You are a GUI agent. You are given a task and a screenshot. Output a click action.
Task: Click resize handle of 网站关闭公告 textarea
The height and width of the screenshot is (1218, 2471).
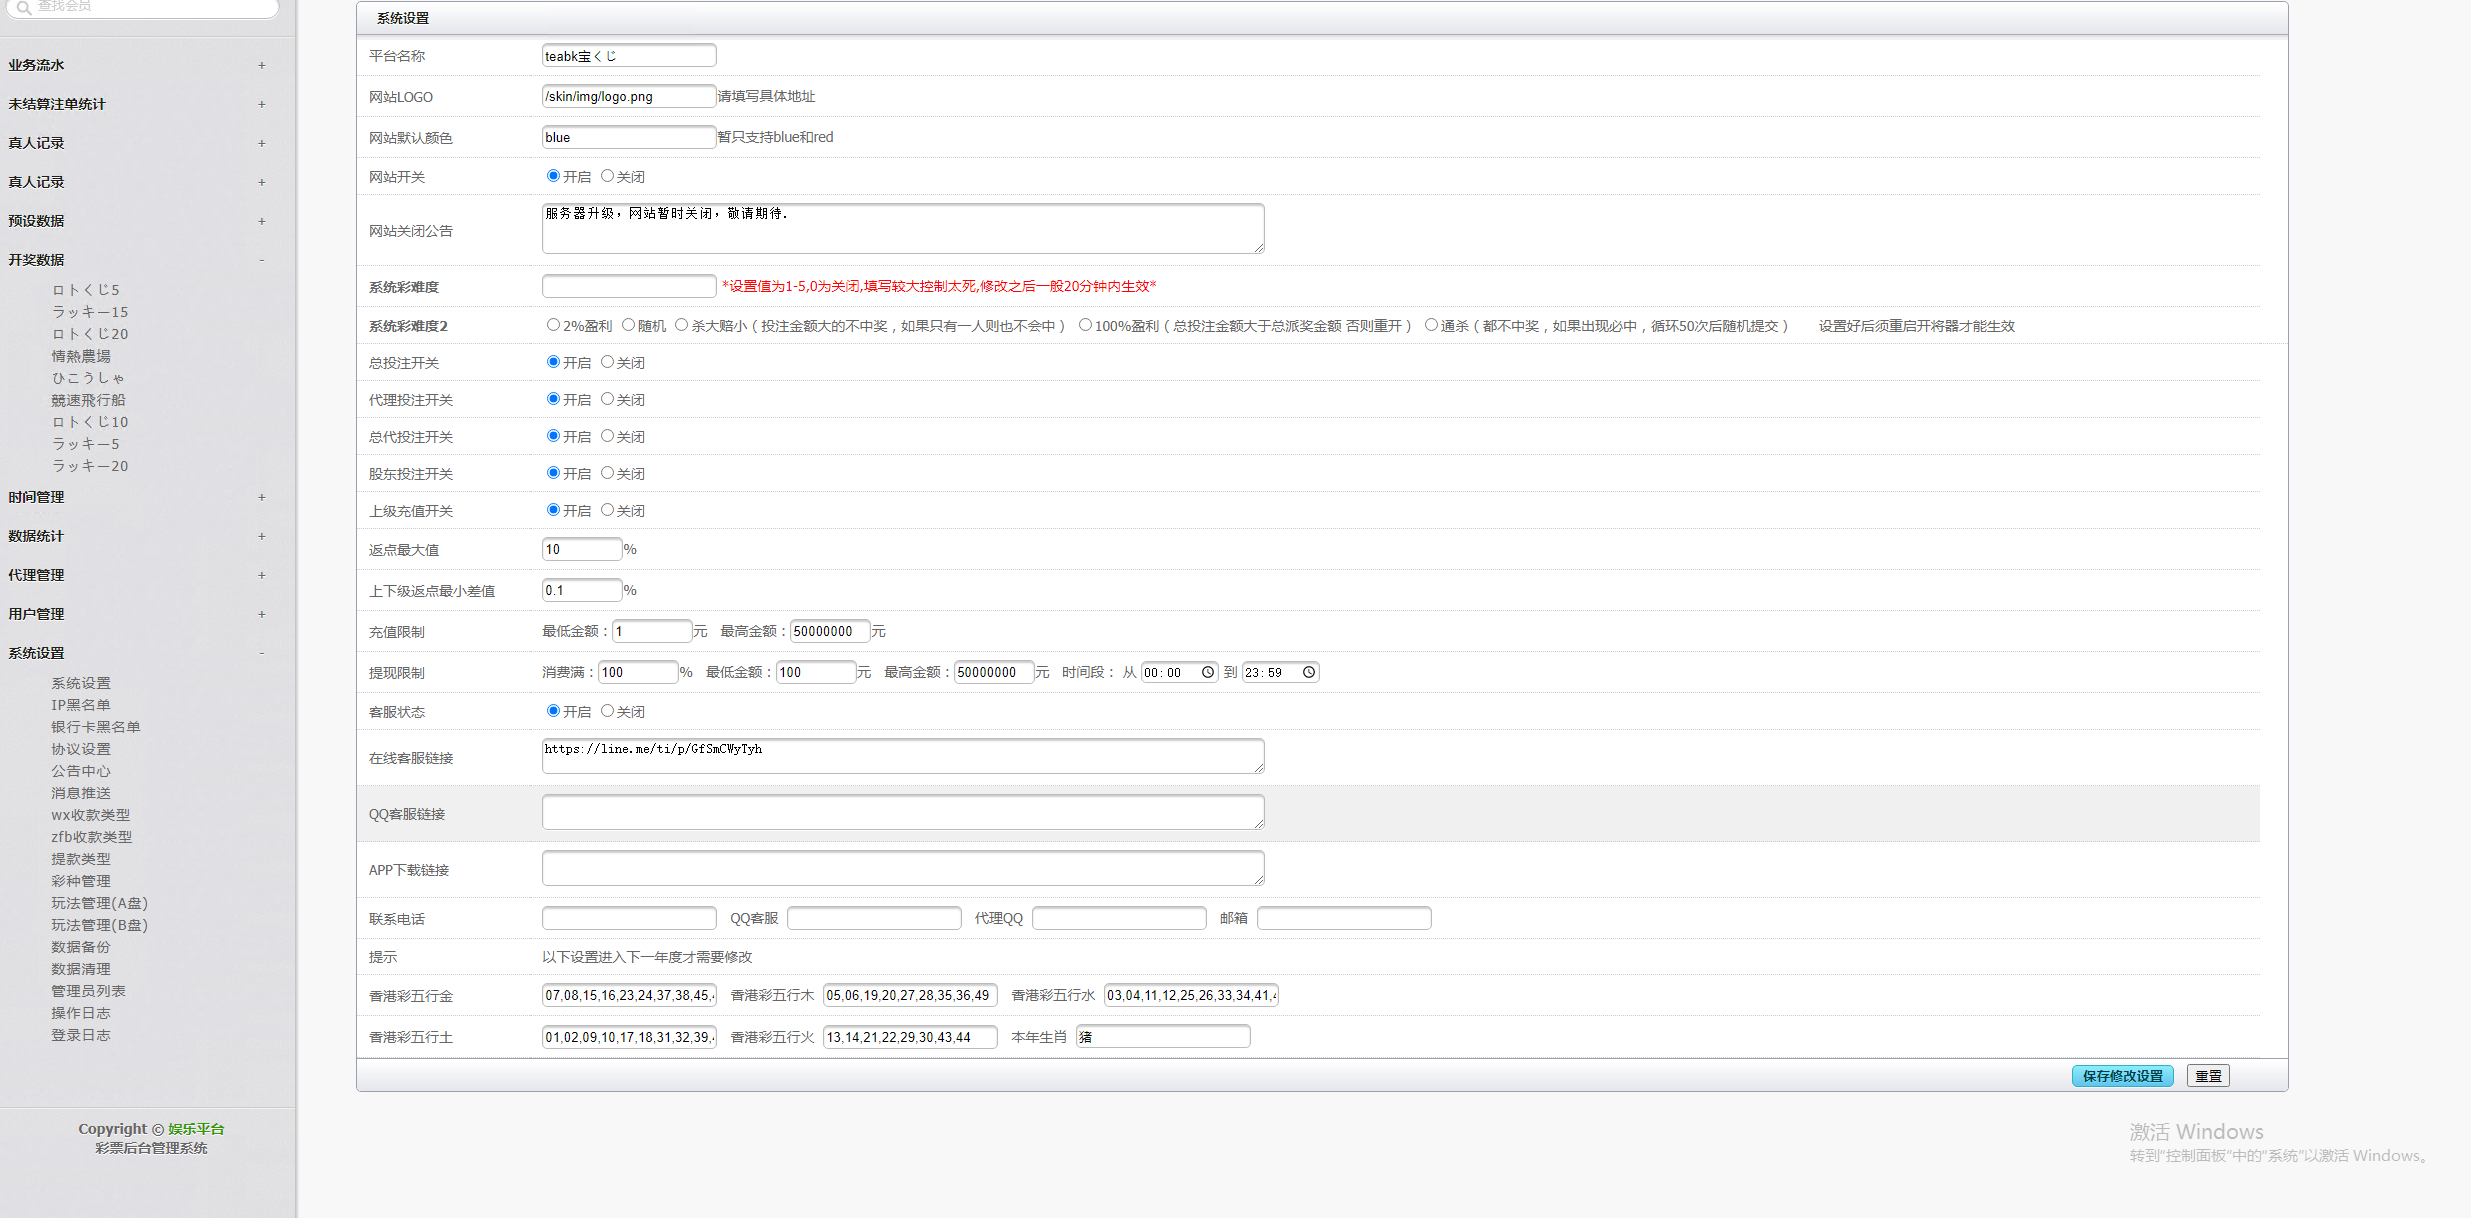[x=1259, y=247]
